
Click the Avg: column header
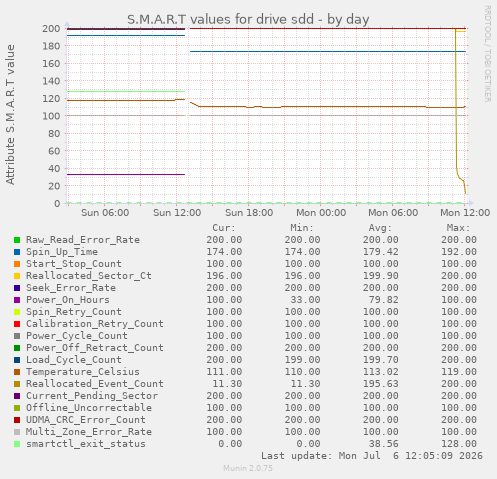[x=380, y=228]
